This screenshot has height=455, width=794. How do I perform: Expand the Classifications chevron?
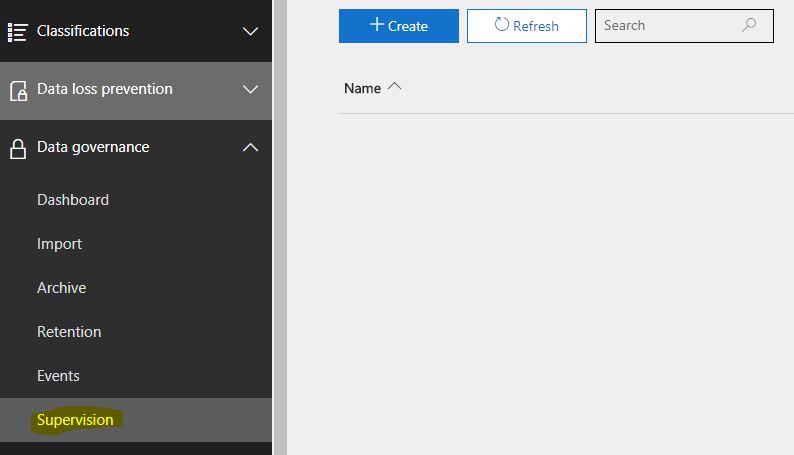coord(250,31)
